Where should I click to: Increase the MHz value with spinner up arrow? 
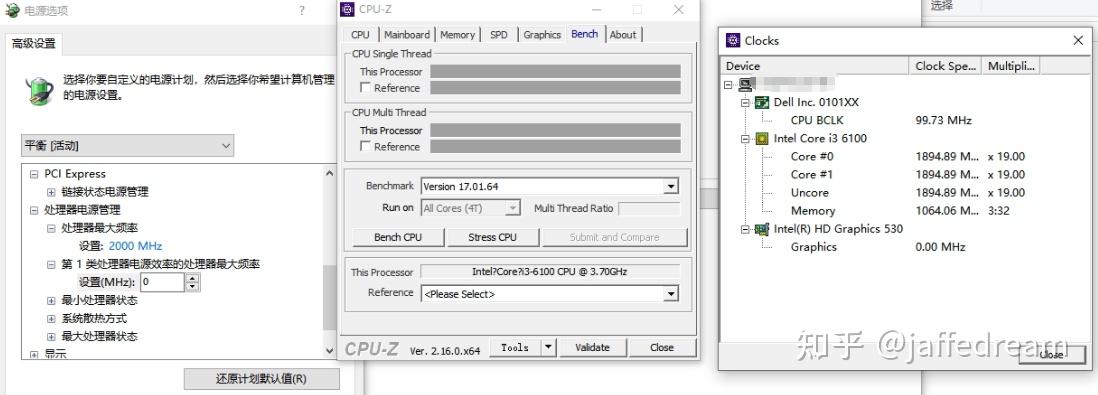193,278
